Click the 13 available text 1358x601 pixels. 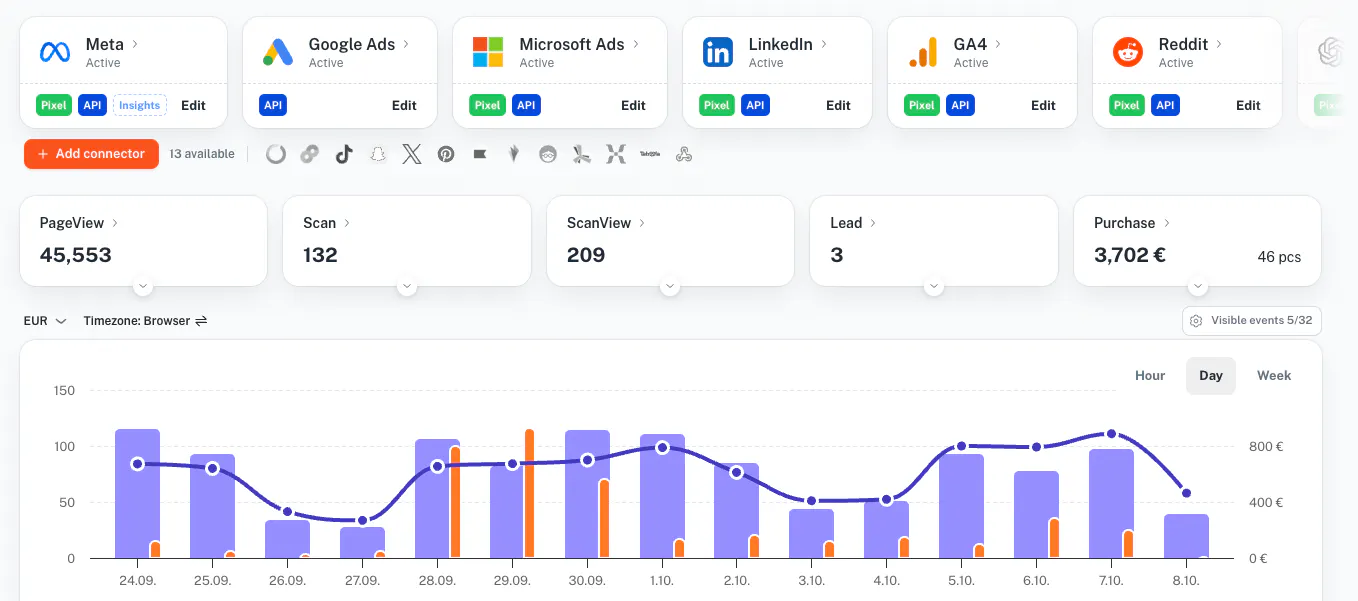coord(202,154)
